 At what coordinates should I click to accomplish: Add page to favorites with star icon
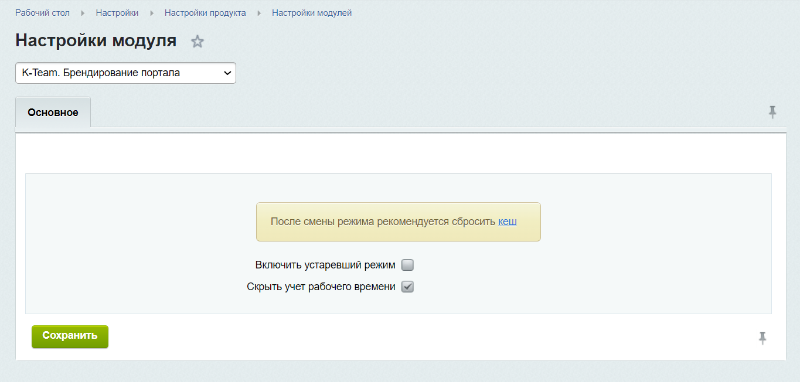[x=197, y=42]
